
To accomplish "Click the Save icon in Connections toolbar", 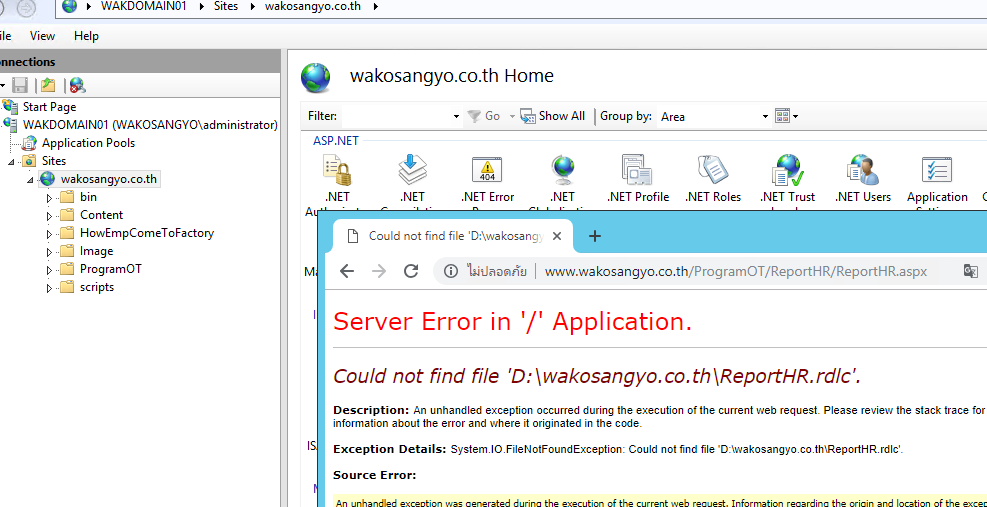I will 20,85.
